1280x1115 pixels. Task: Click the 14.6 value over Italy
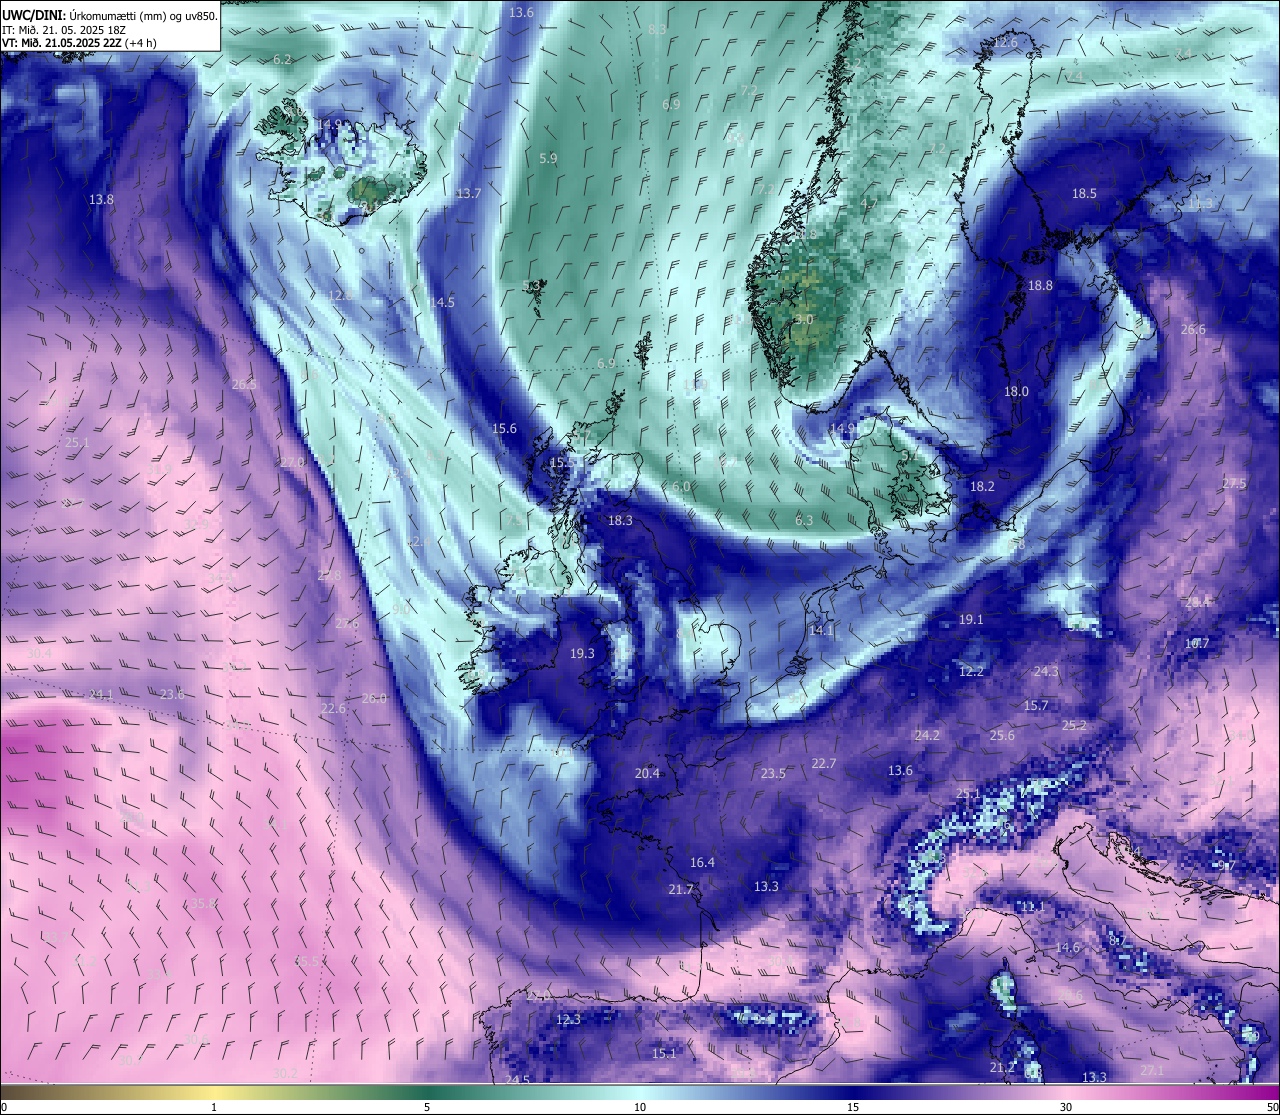1067,948
